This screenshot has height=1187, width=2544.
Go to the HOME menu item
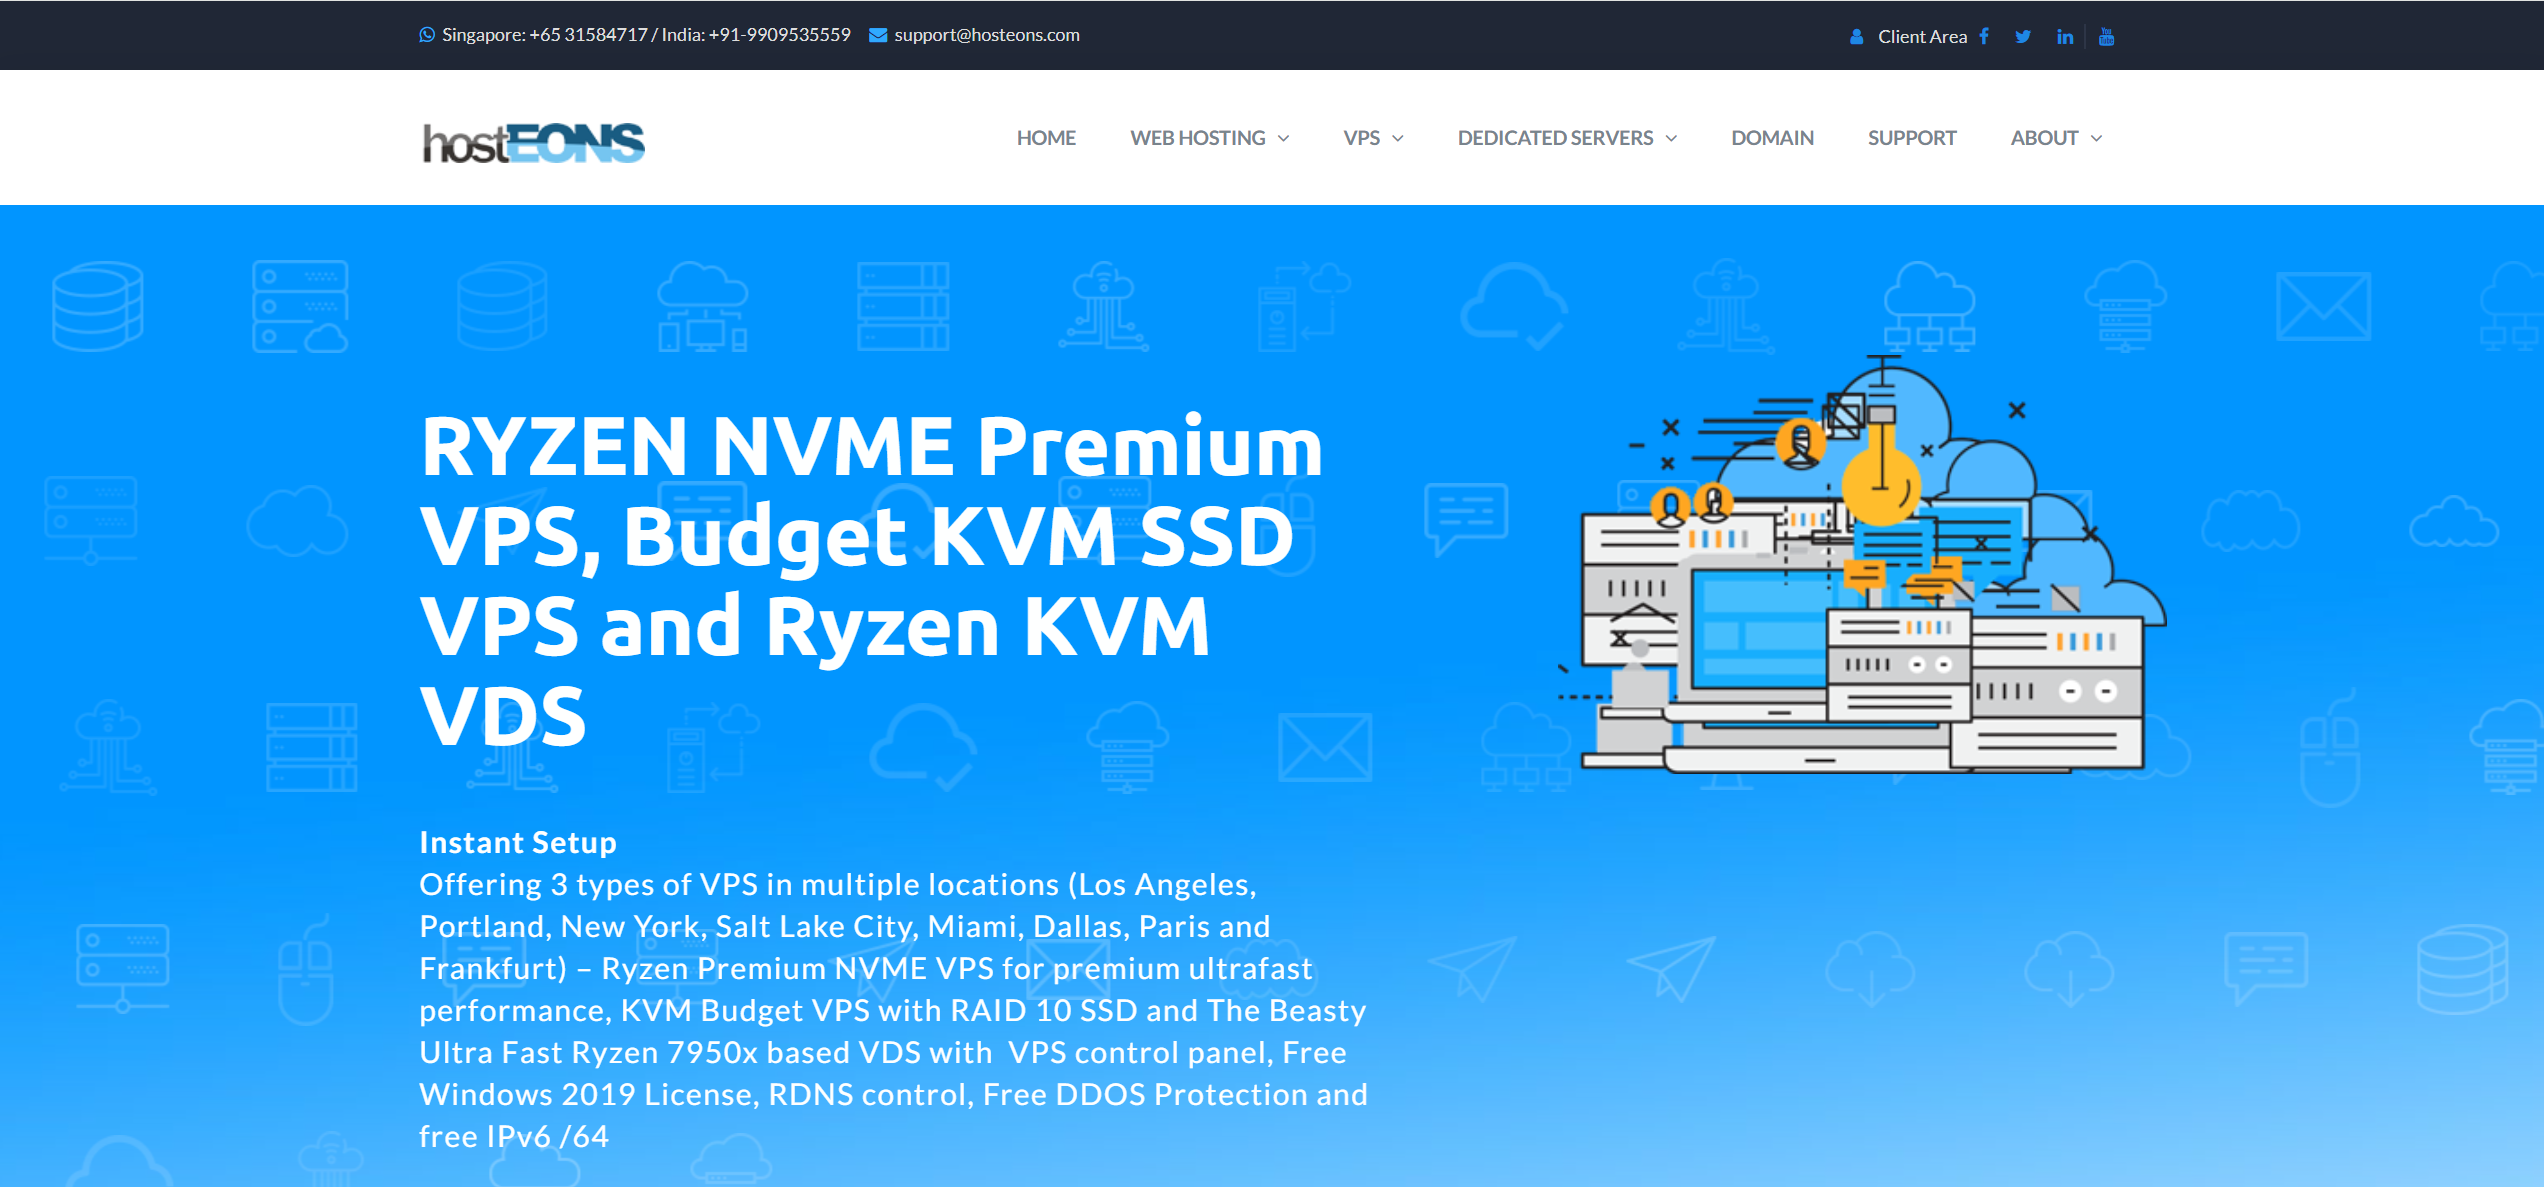click(1046, 138)
